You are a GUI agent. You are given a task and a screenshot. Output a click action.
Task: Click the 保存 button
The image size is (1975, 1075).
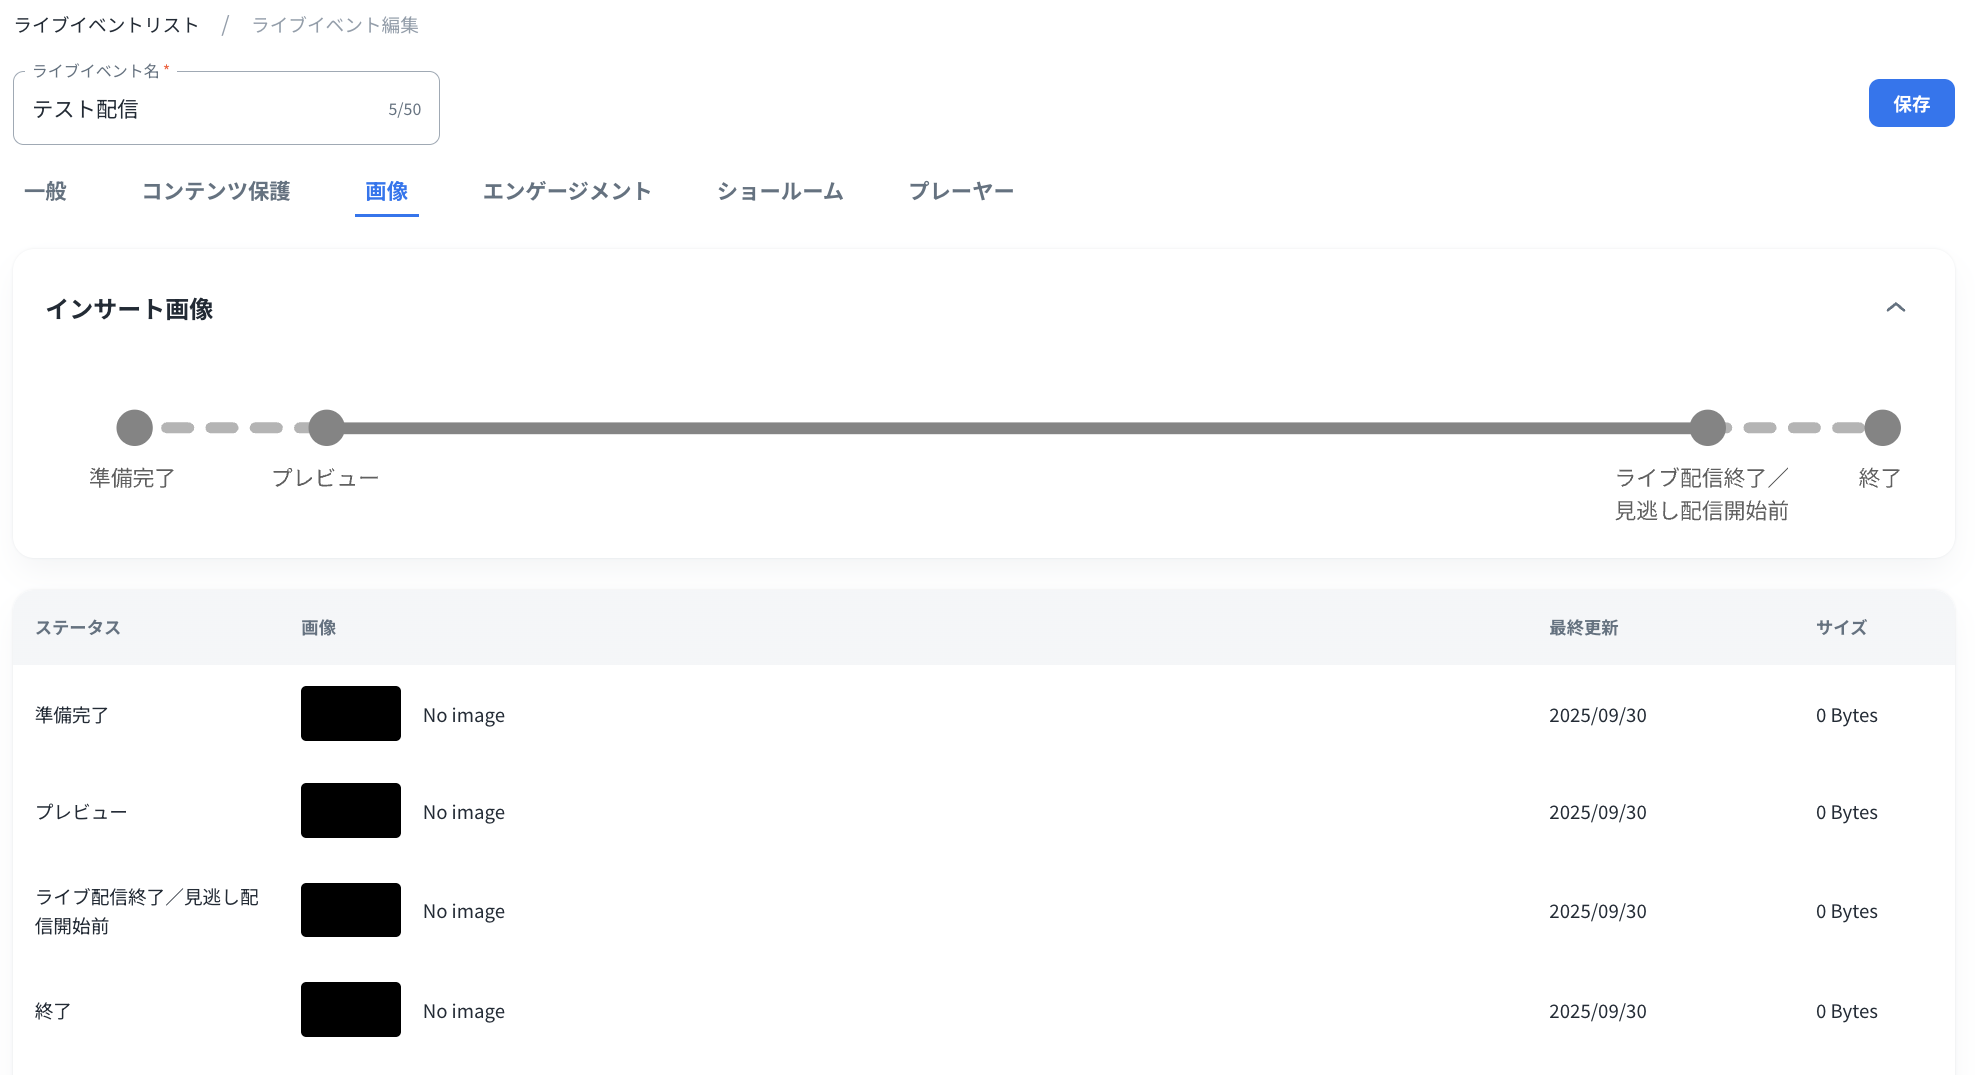(x=1910, y=104)
